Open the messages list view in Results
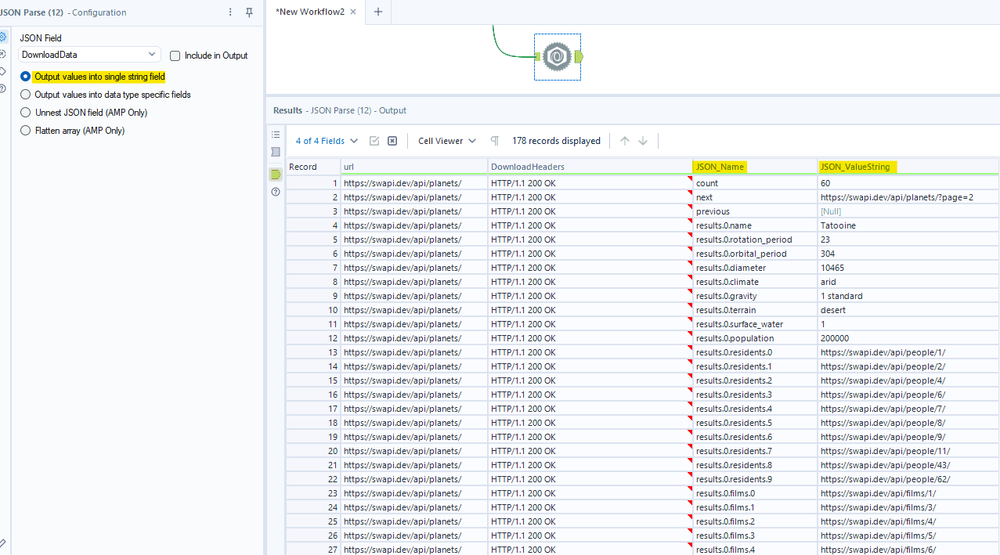This screenshot has width=1000, height=555. (x=276, y=134)
